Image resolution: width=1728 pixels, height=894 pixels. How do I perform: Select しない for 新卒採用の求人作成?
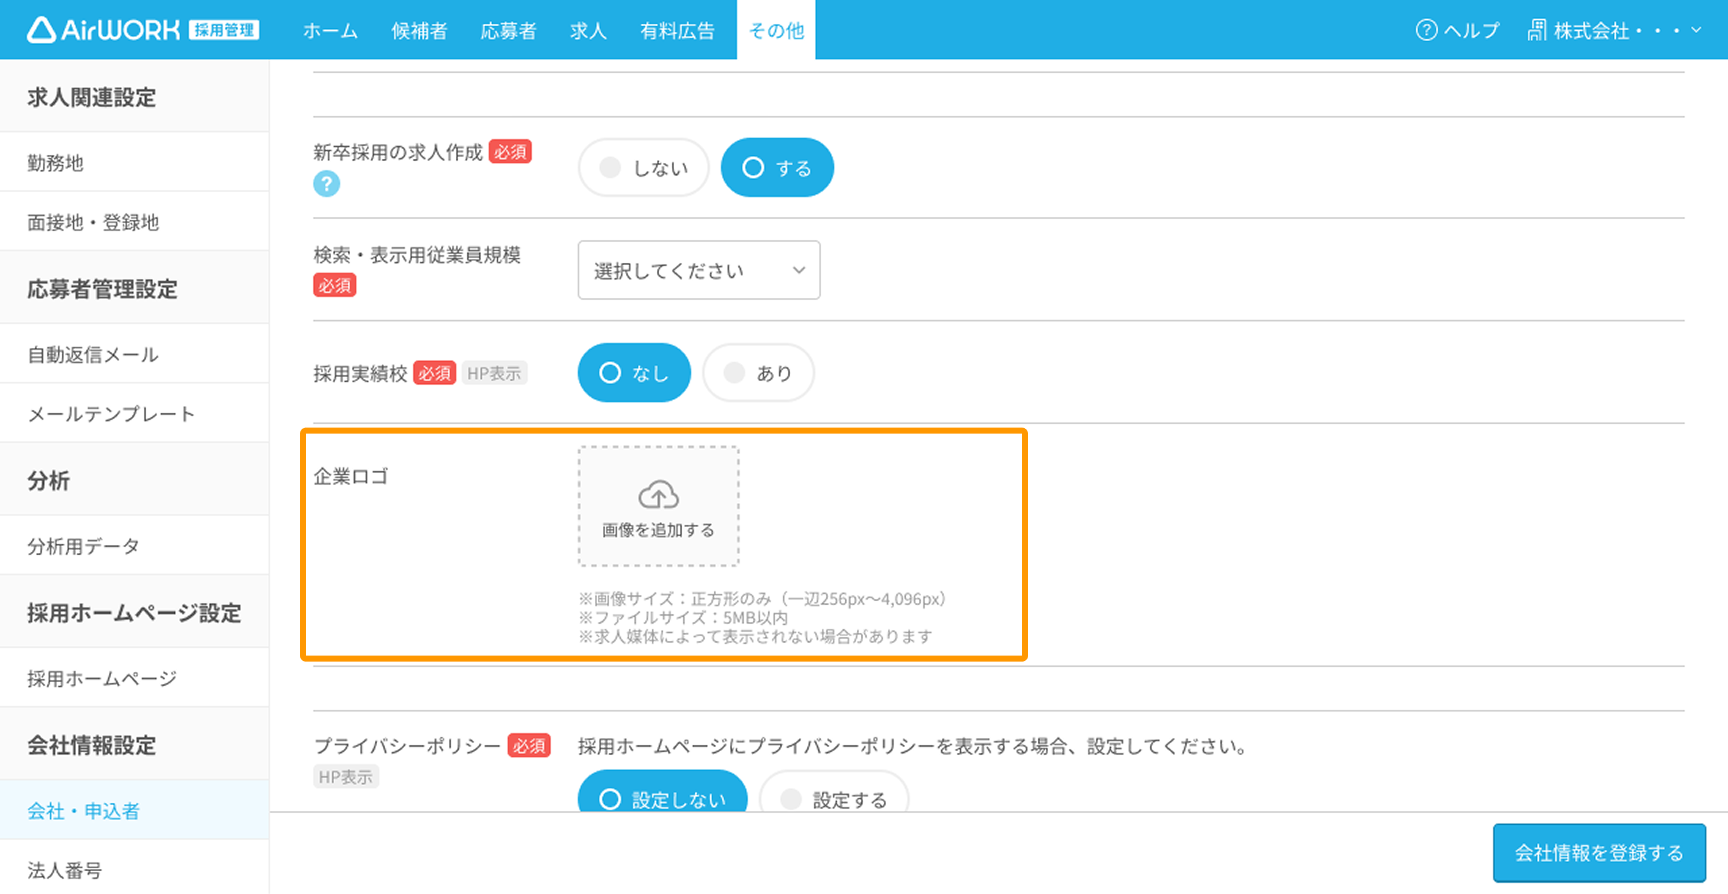[644, 168]
